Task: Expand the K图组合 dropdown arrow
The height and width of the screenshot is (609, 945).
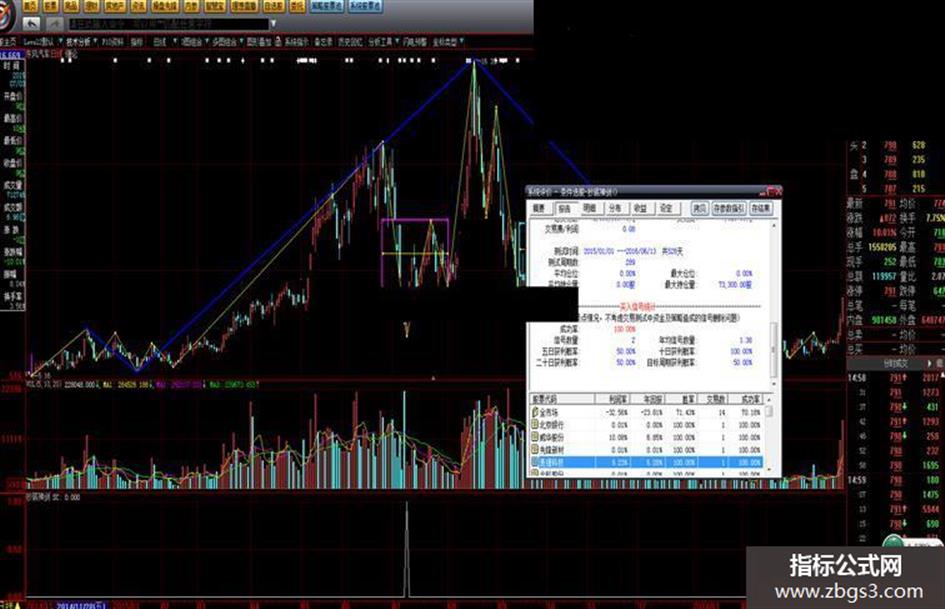Action: tap(207, 42)
